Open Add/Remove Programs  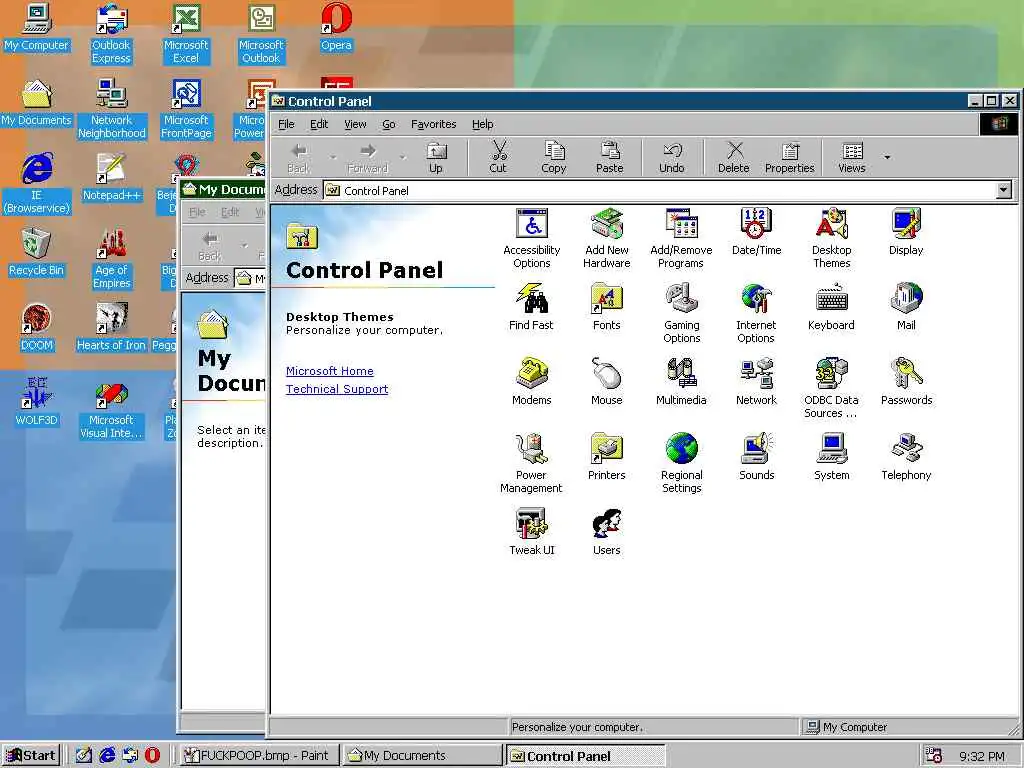681,238
